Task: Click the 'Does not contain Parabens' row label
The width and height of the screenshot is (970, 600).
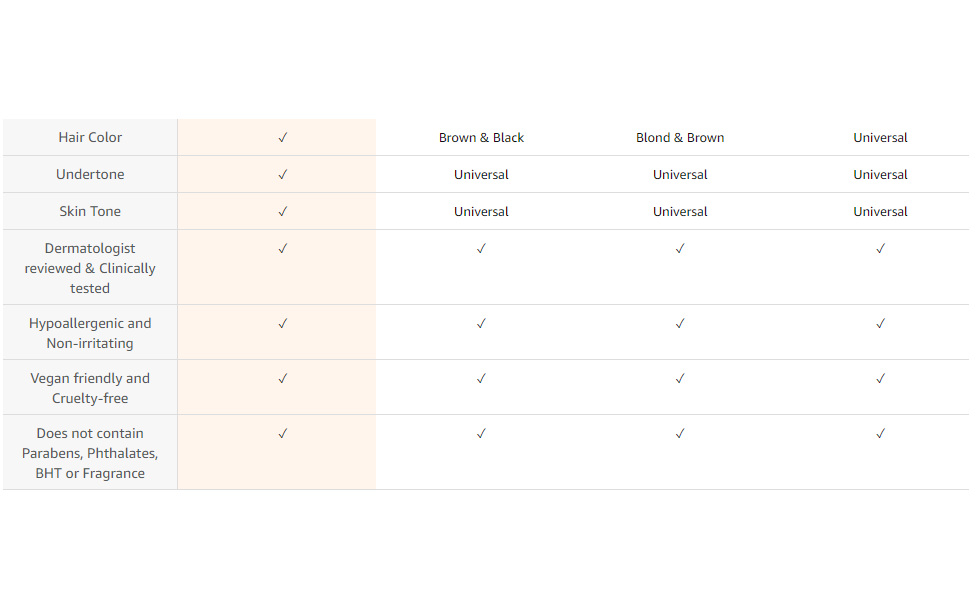Action: [x=90, y=453]
